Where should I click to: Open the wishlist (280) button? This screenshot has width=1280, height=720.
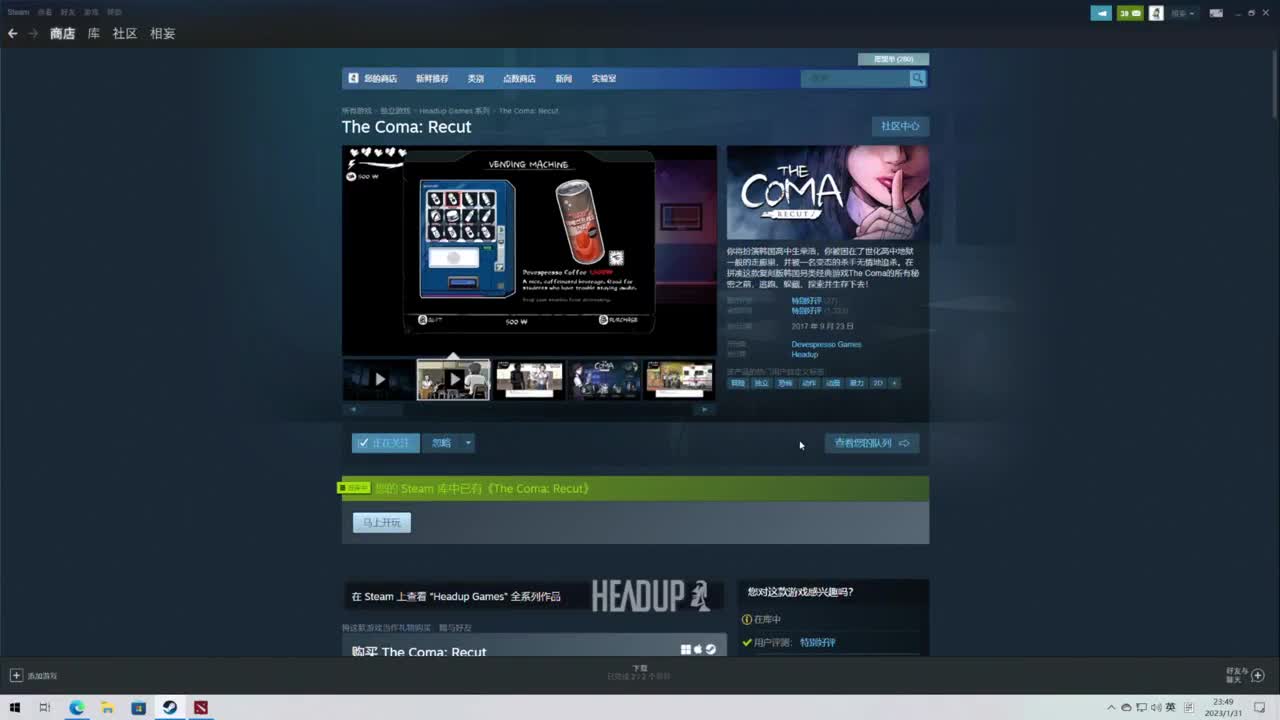[x=893, y=59]
